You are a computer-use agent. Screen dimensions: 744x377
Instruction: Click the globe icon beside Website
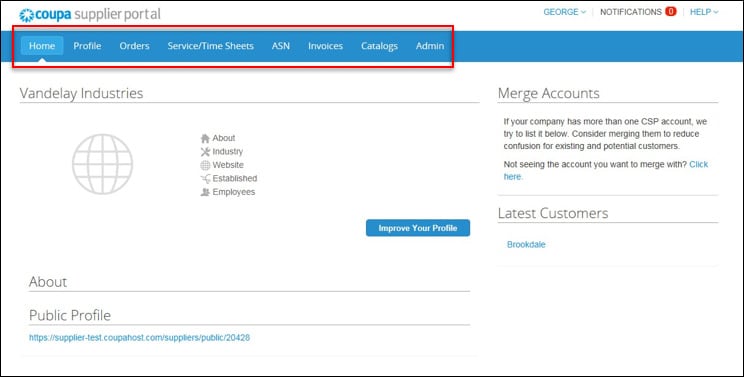(205, 165)
